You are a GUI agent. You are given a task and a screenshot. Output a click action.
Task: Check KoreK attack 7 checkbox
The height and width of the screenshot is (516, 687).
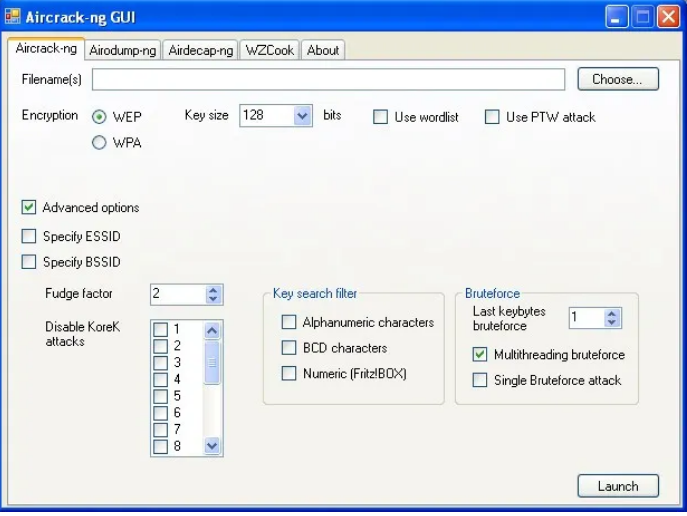tap(161, 430)
